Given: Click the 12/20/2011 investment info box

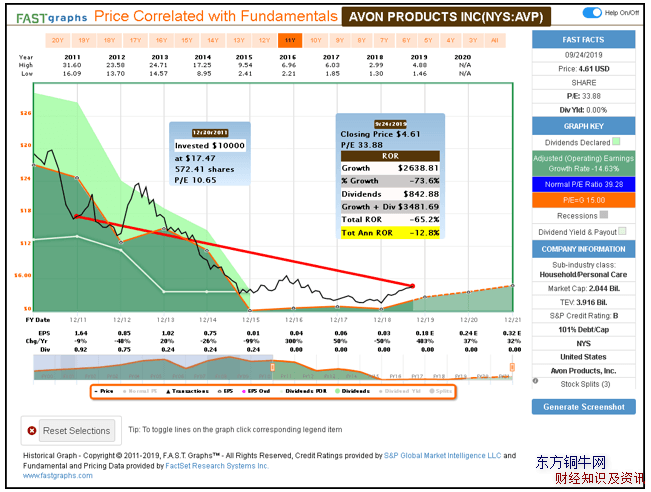Looking at the screenshot, I should (210, 154).
